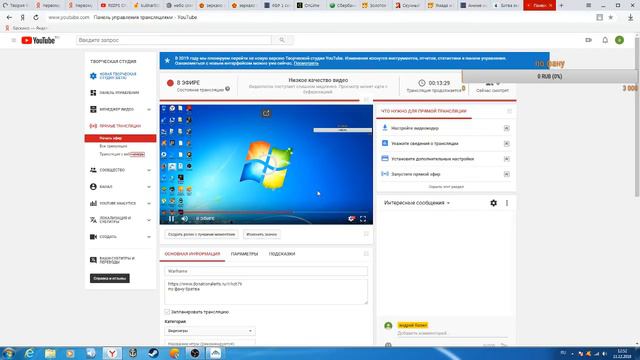Toggle the checkbox for the encoder setup step
The image size is (640, 360).
[507, 128]
